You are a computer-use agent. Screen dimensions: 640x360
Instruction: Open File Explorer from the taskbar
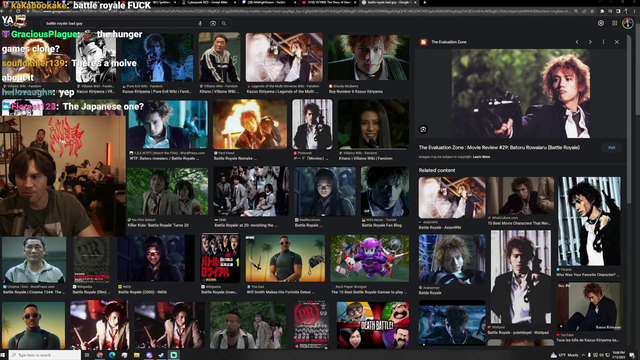(x=137, y=355)
